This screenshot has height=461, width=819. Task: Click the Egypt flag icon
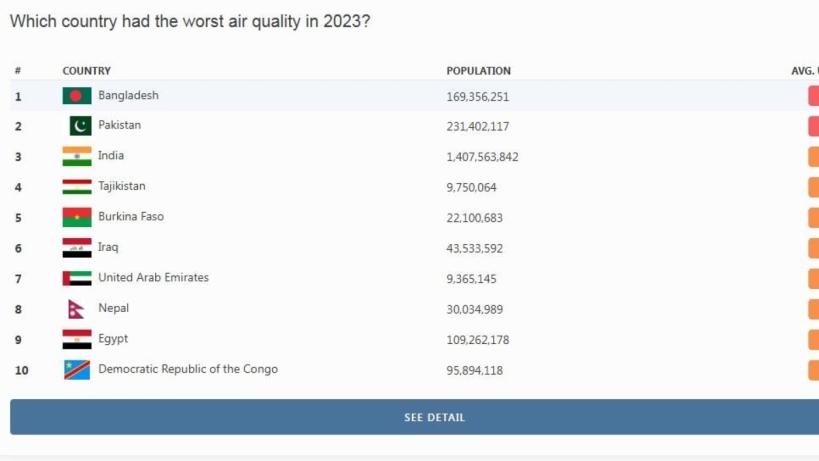pos(77,339)
